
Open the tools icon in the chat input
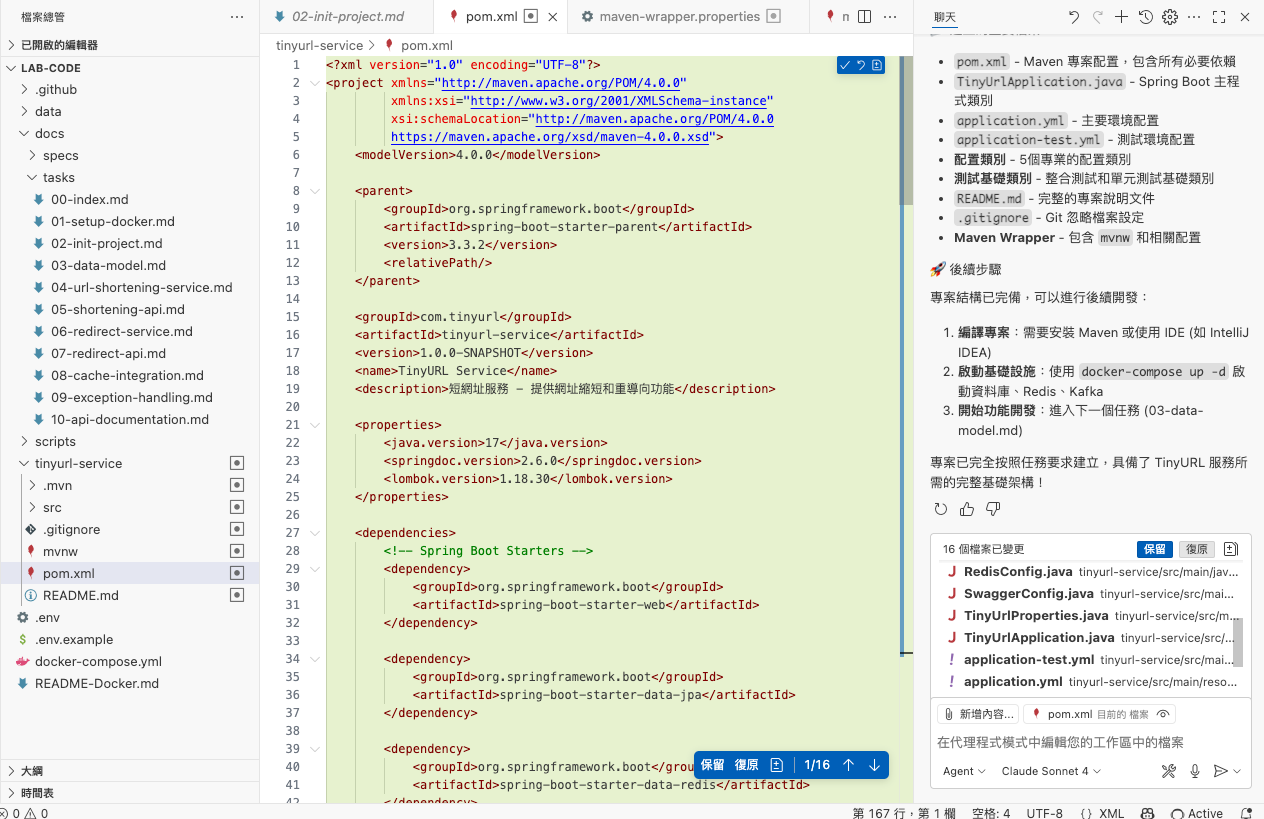coord(1168,771)
